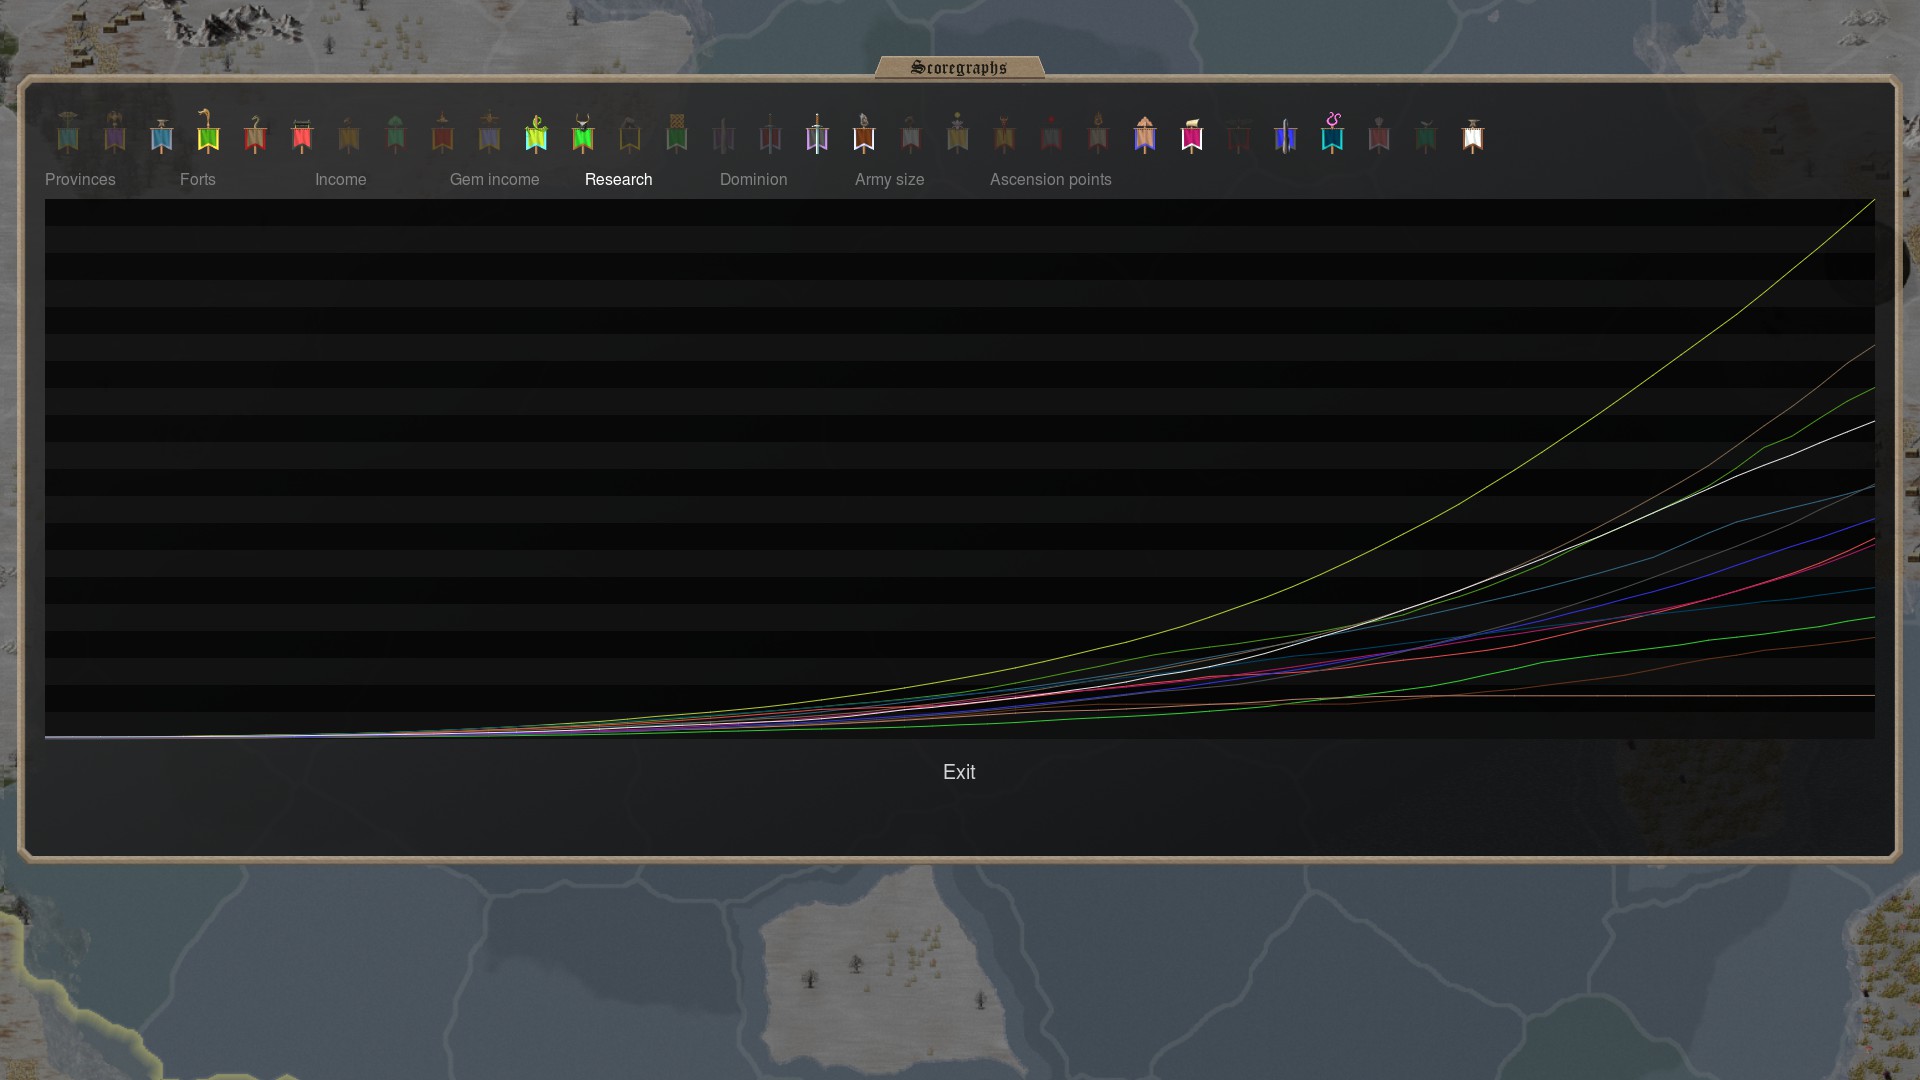Click magenta white-bordered banner with scroll top
The width and height of the screenshot is (1920, 1080).
click(x=1192, y=135)
